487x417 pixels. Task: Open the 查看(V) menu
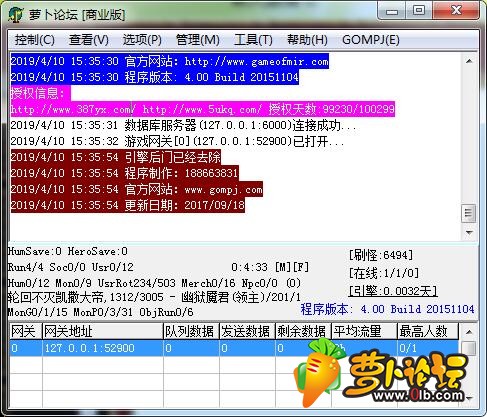pos(89,40)
